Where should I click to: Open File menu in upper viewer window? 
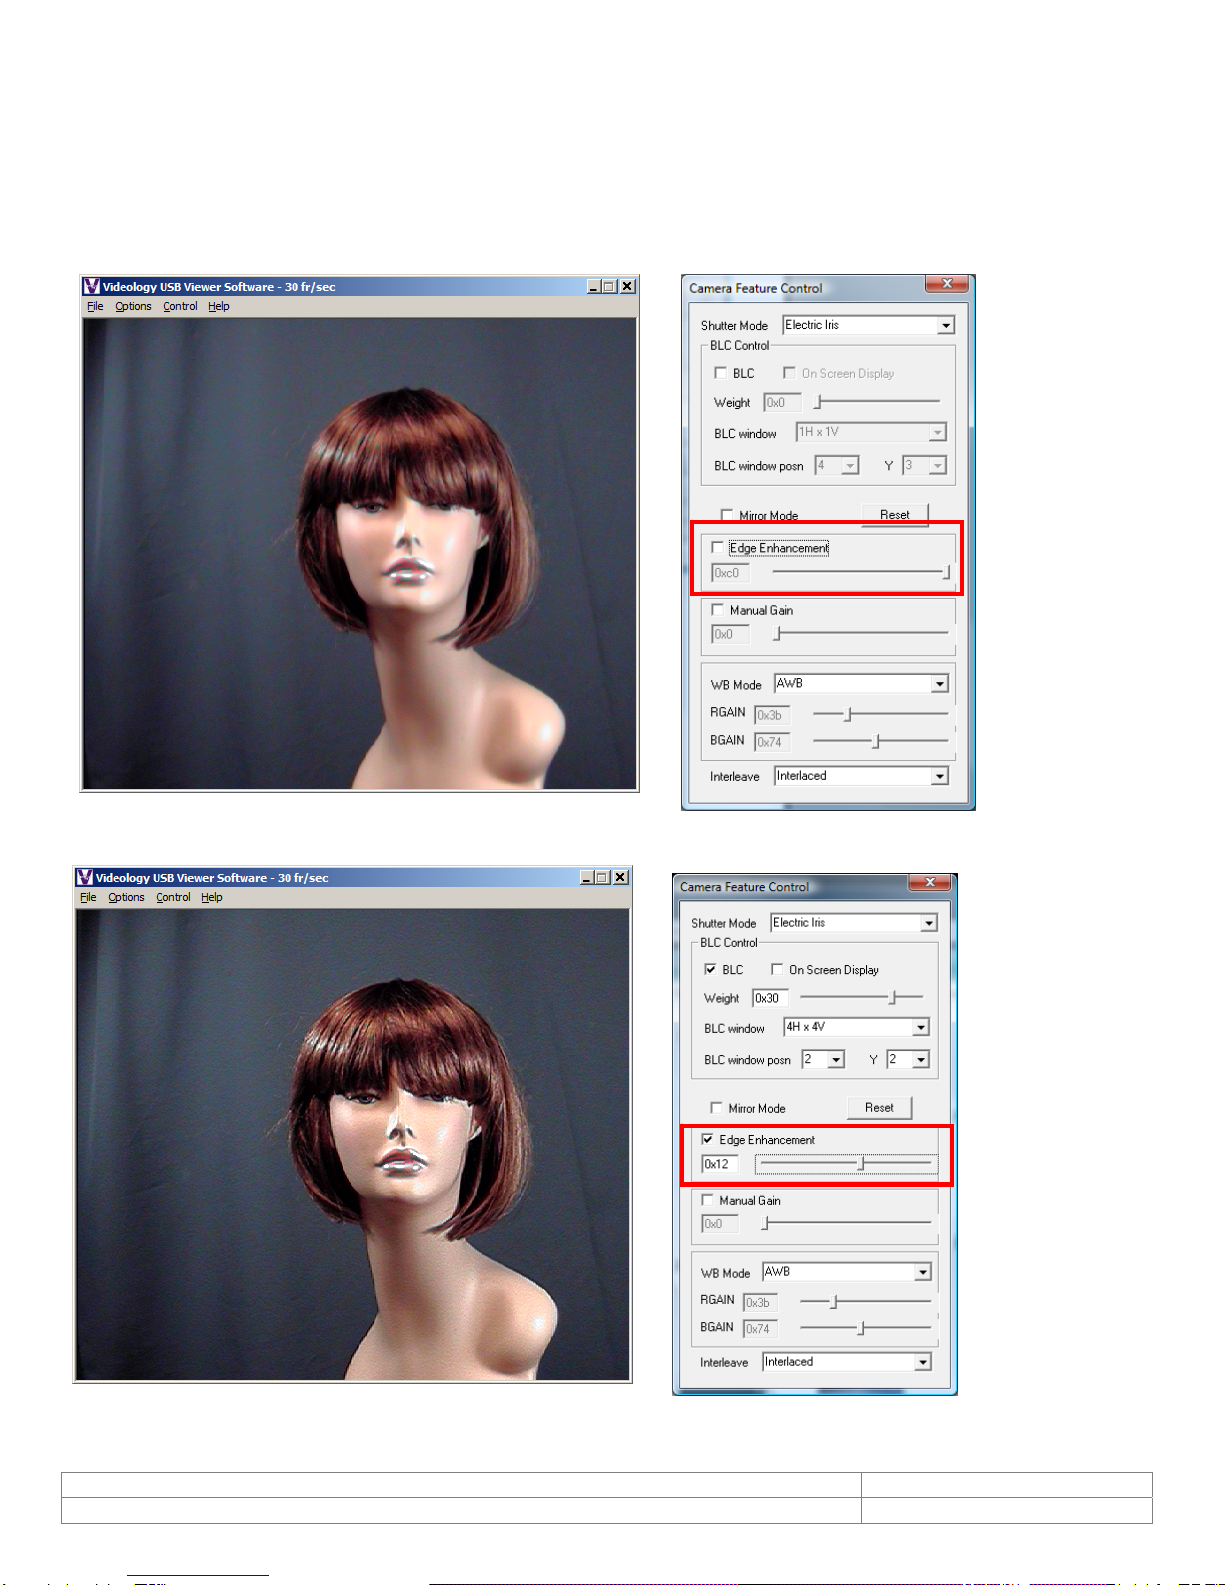(95, 306)
